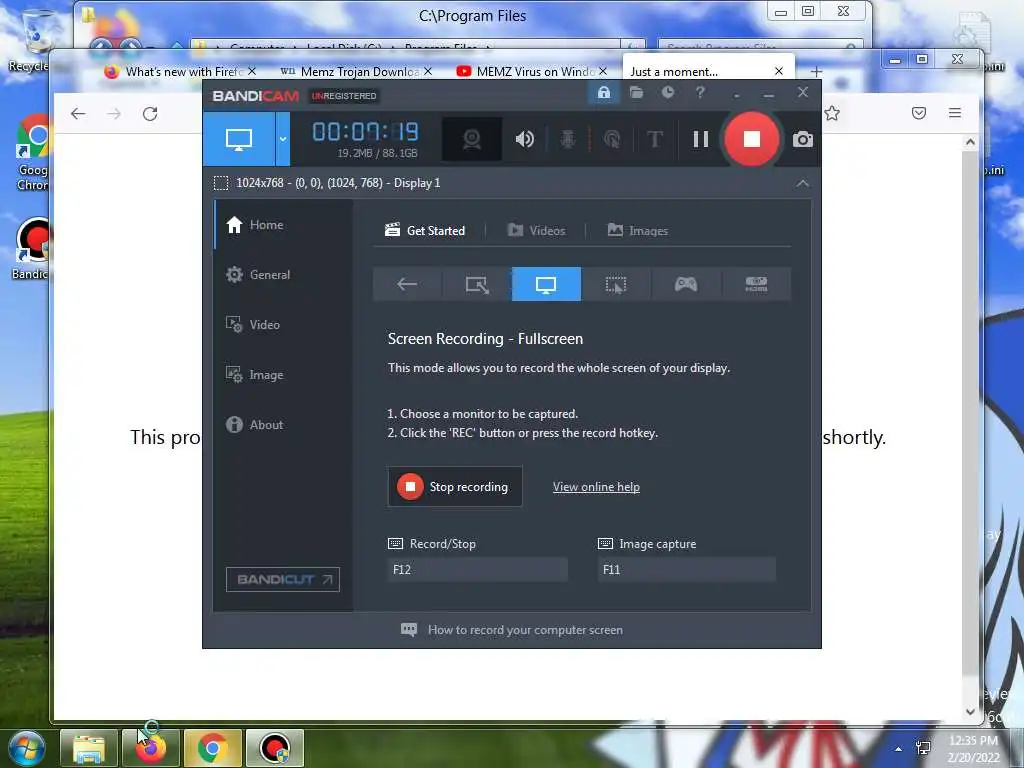
Task: Click the Firefox scrollbar up arrow
Action: tap(970, 142)
